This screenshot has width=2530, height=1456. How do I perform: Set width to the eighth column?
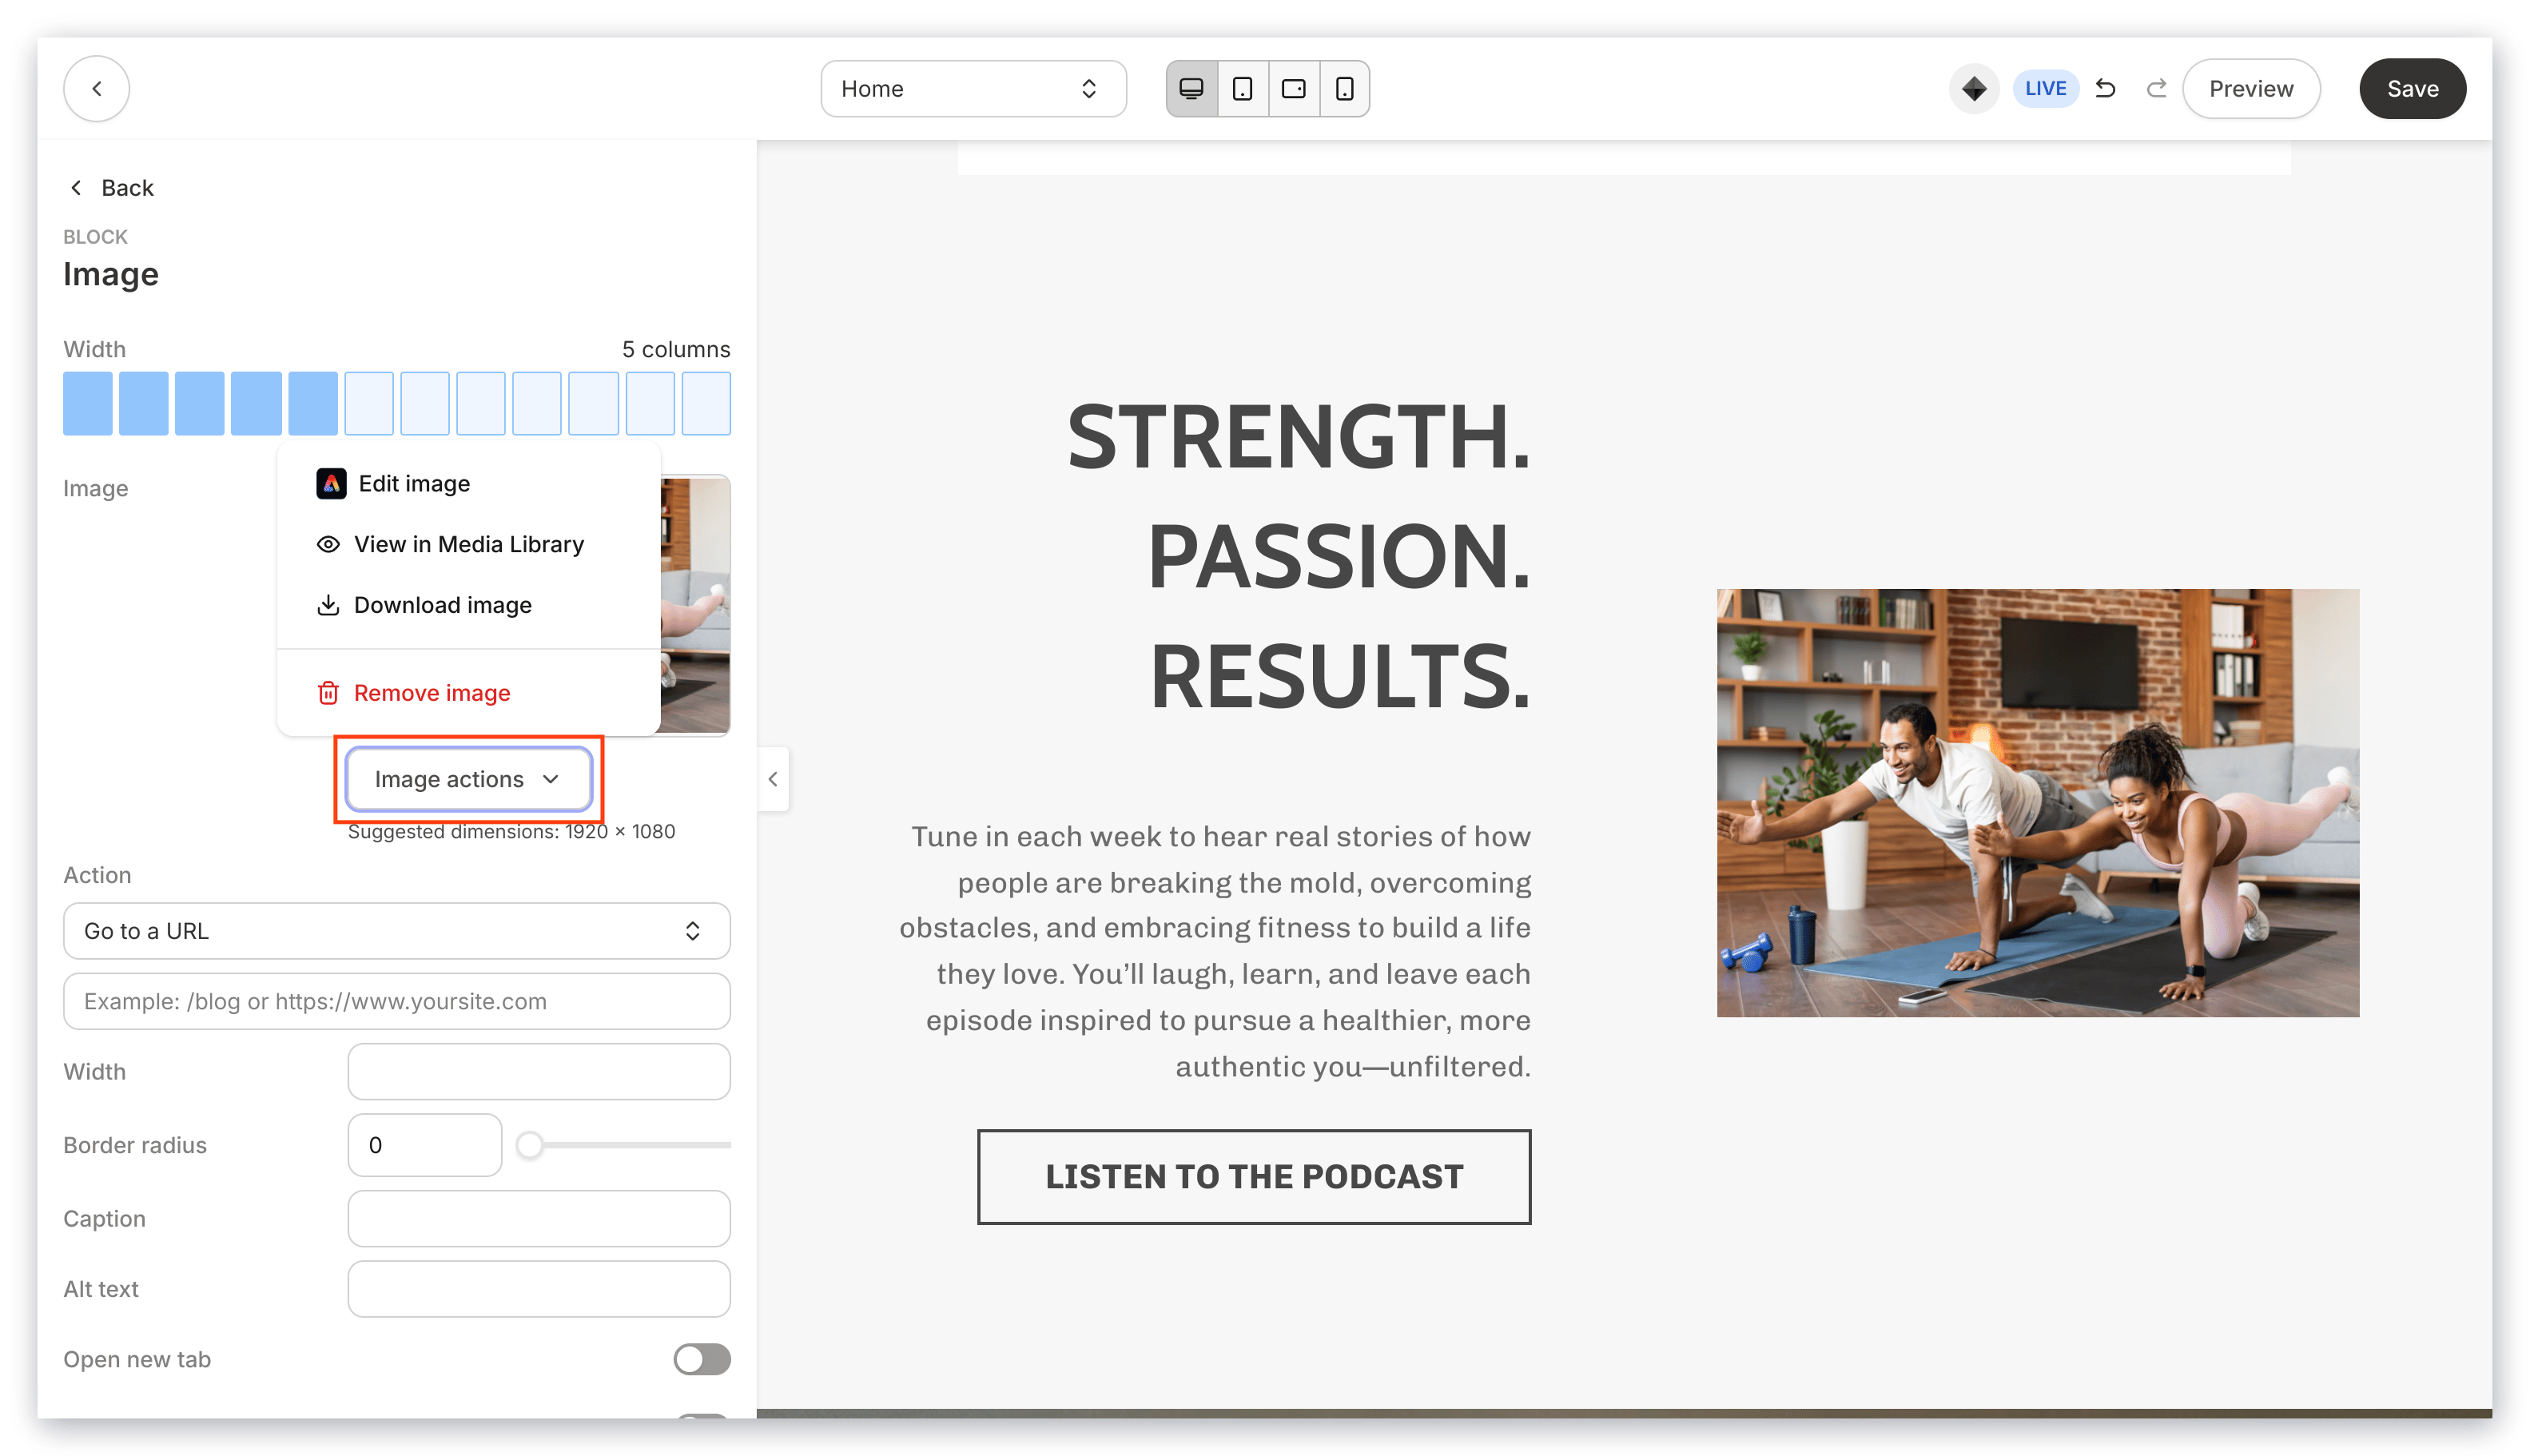(480, 403)
